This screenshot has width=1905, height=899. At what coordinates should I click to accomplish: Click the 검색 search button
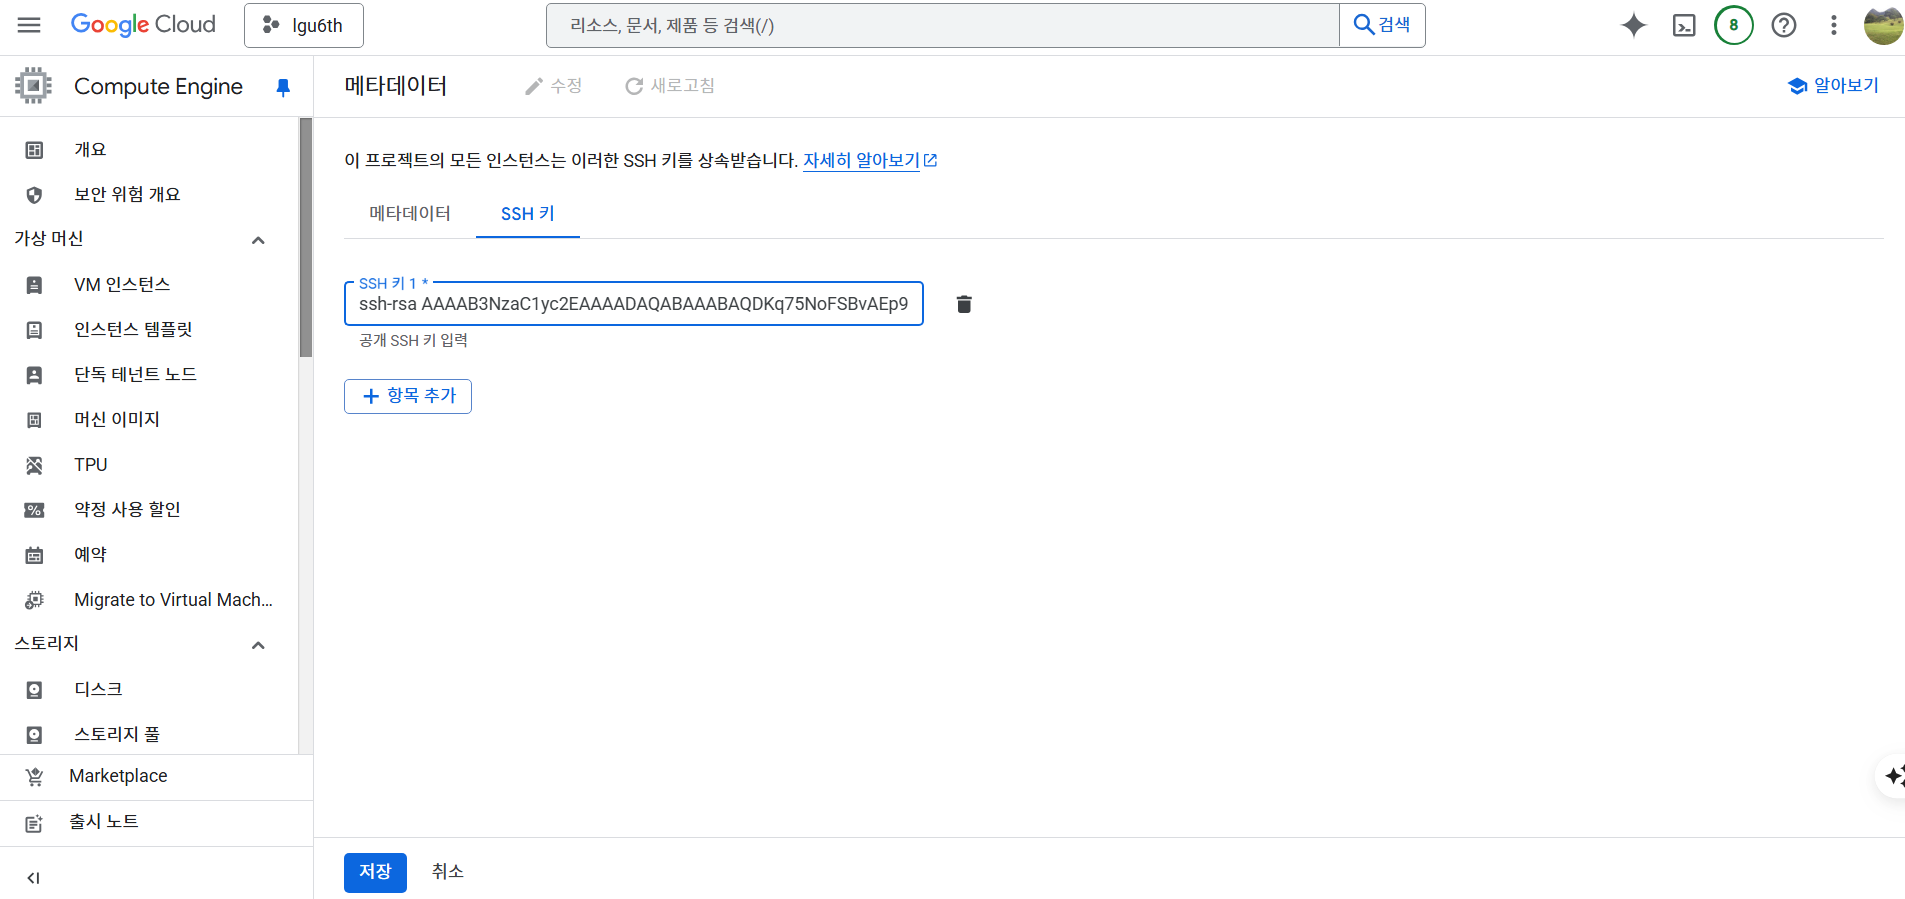pyautogui.click(x=1382, y=25)
